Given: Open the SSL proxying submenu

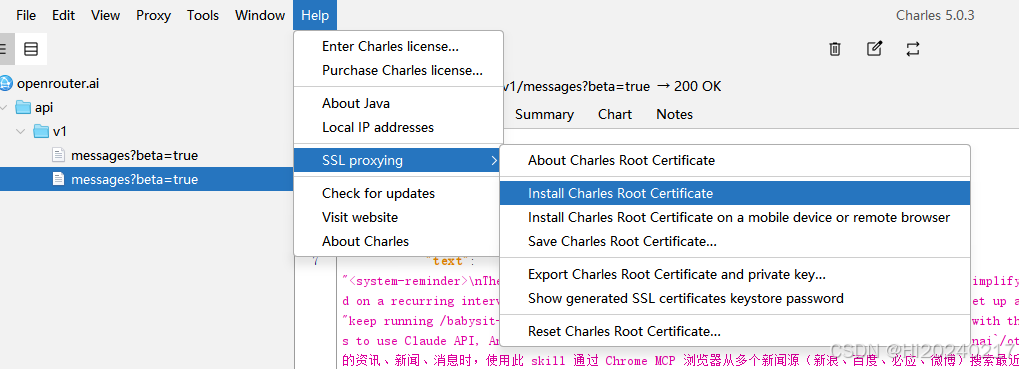Looking at the screenshot, I should click(398, 160).
